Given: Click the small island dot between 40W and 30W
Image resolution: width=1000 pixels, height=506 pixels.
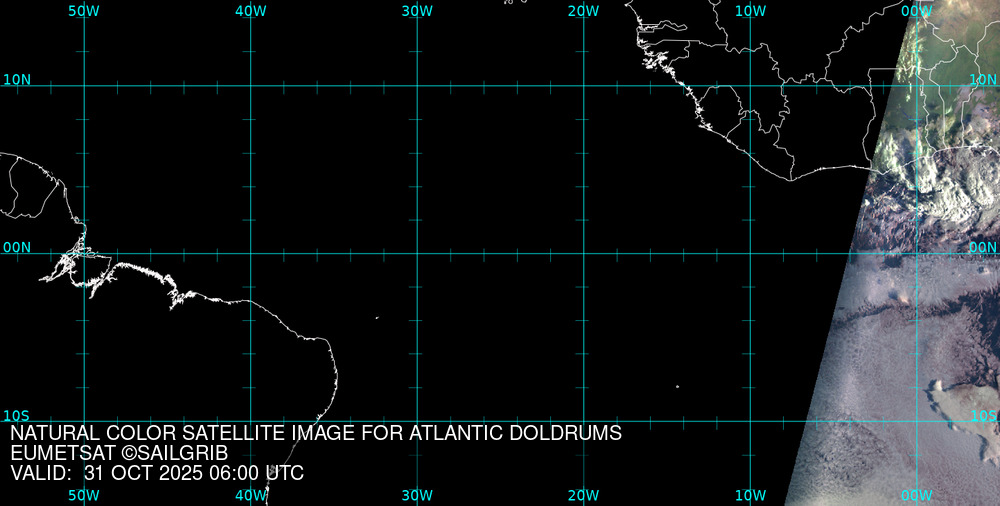Looking at the screenshot, I should [377, 318].
